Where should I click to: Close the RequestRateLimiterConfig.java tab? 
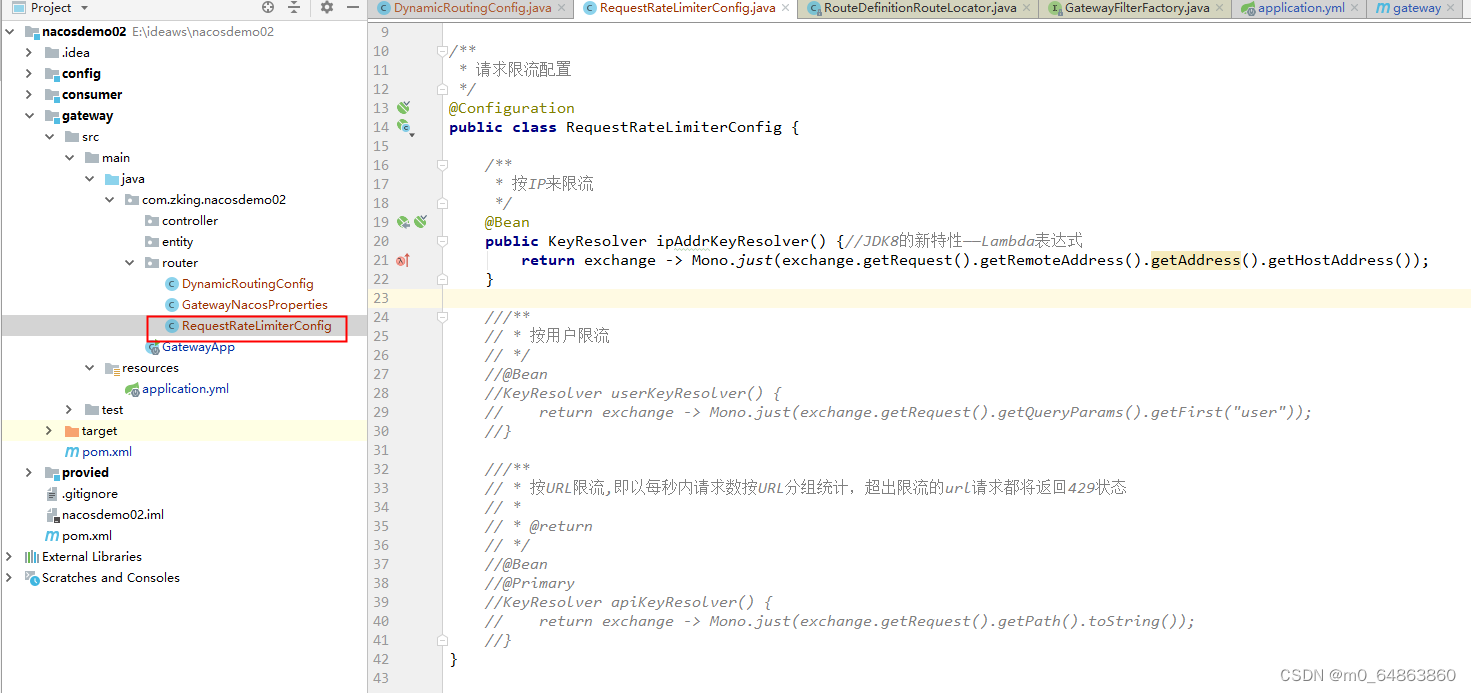pos(785,8)
